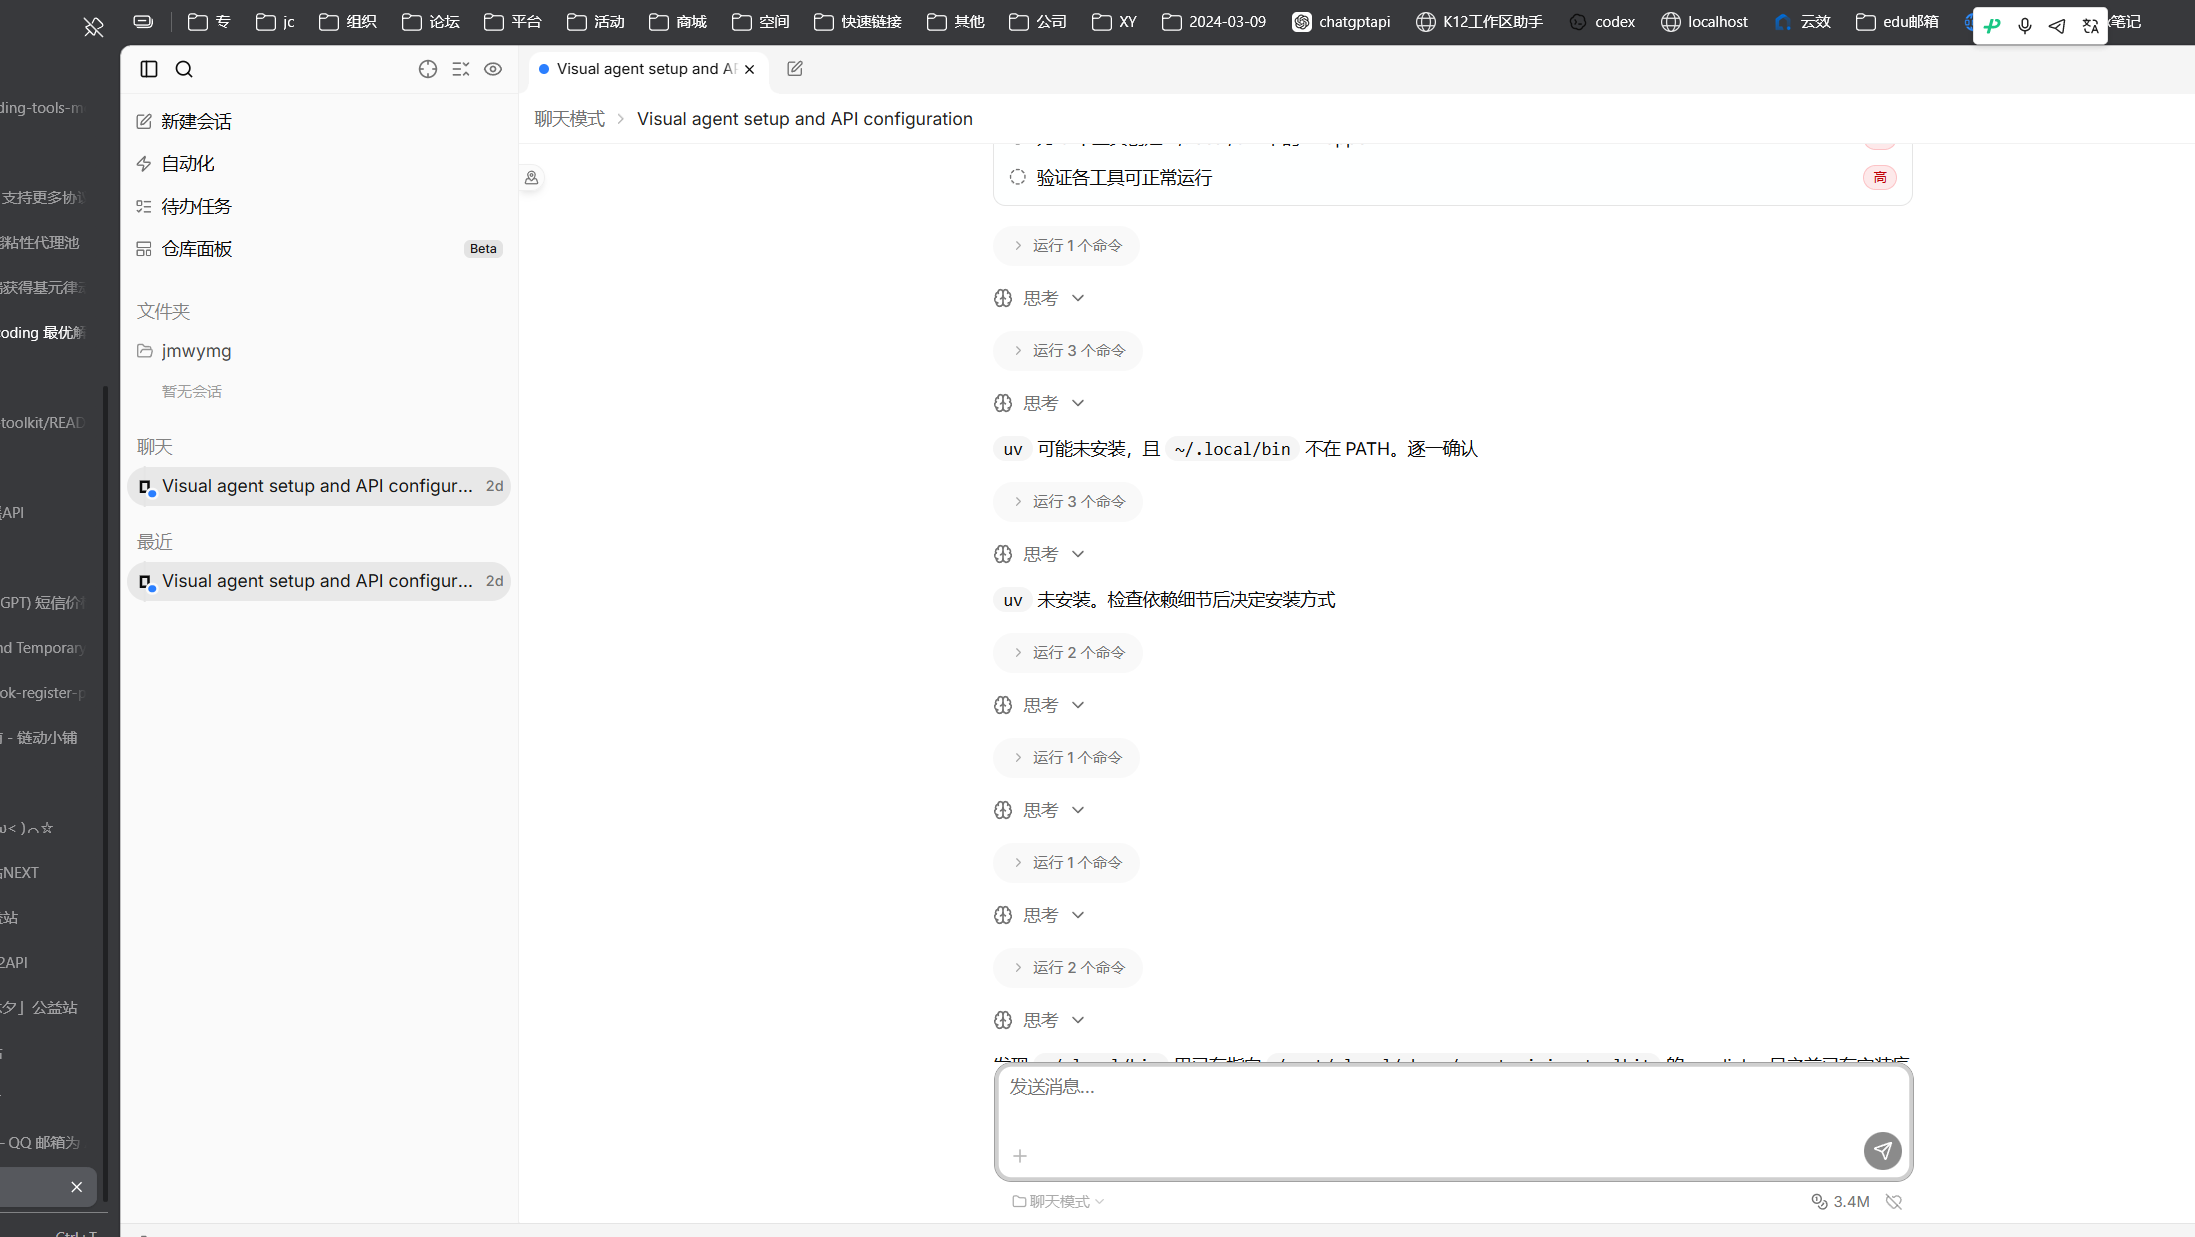
Task: Open the edu邮箱 bookmark folder
Action: [1897, 22]
